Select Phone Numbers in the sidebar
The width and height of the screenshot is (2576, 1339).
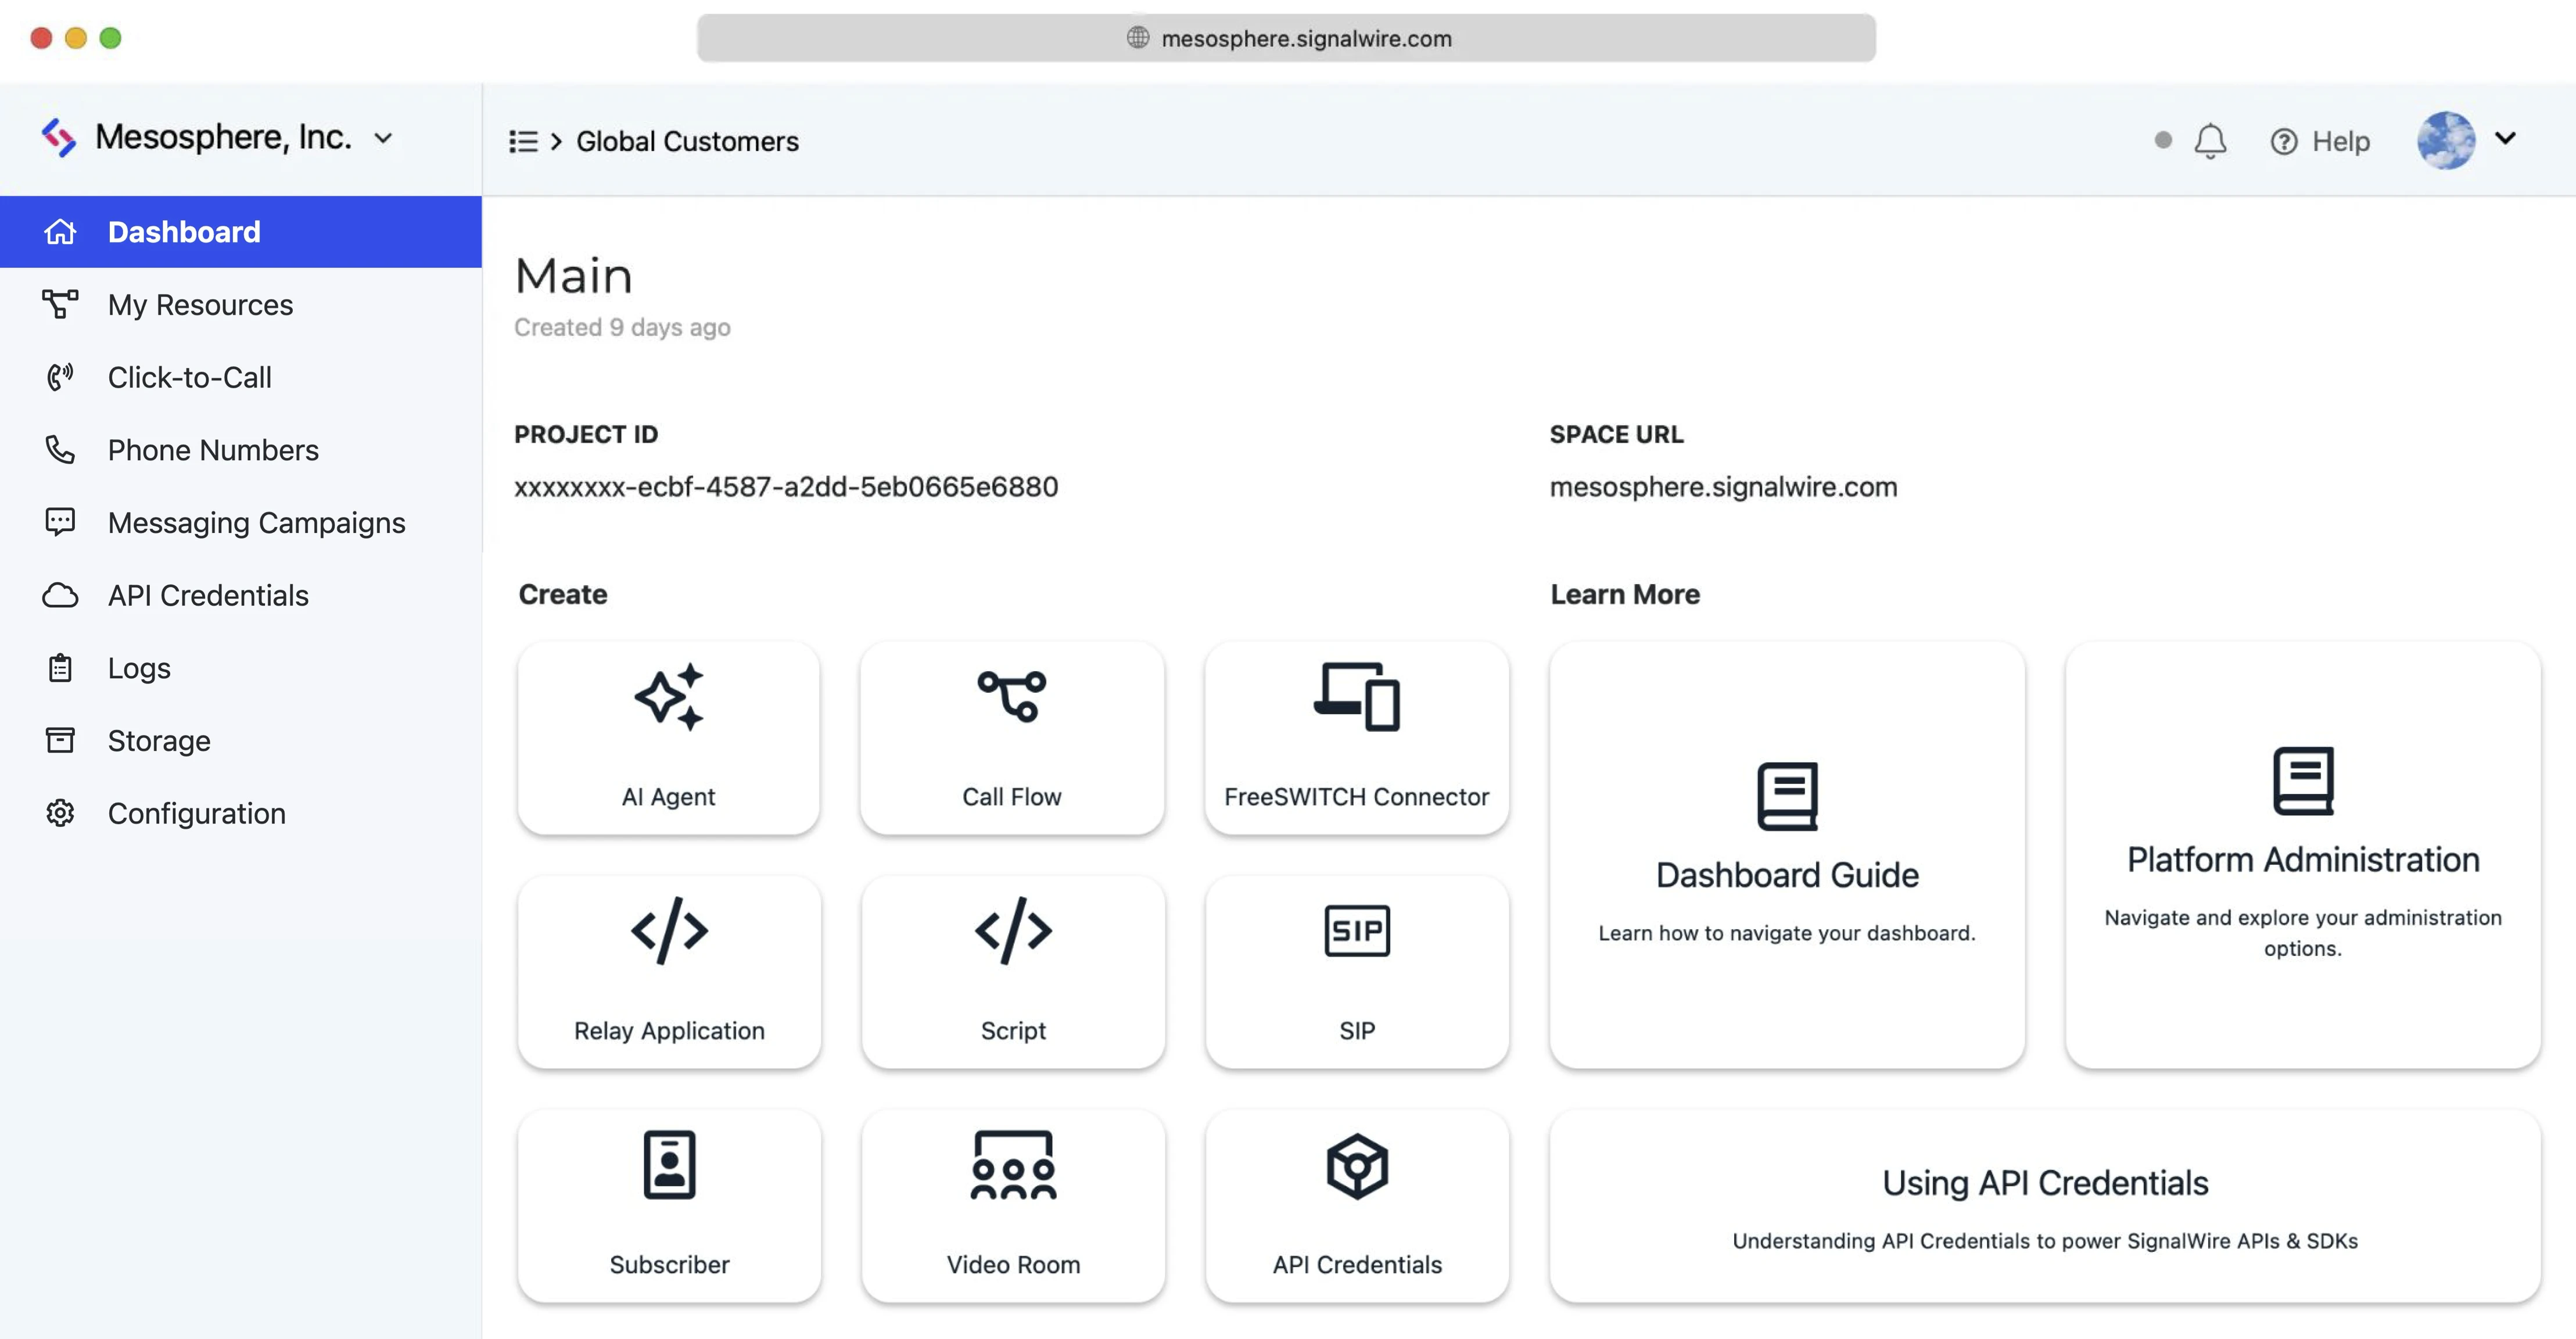coord(213,449)
